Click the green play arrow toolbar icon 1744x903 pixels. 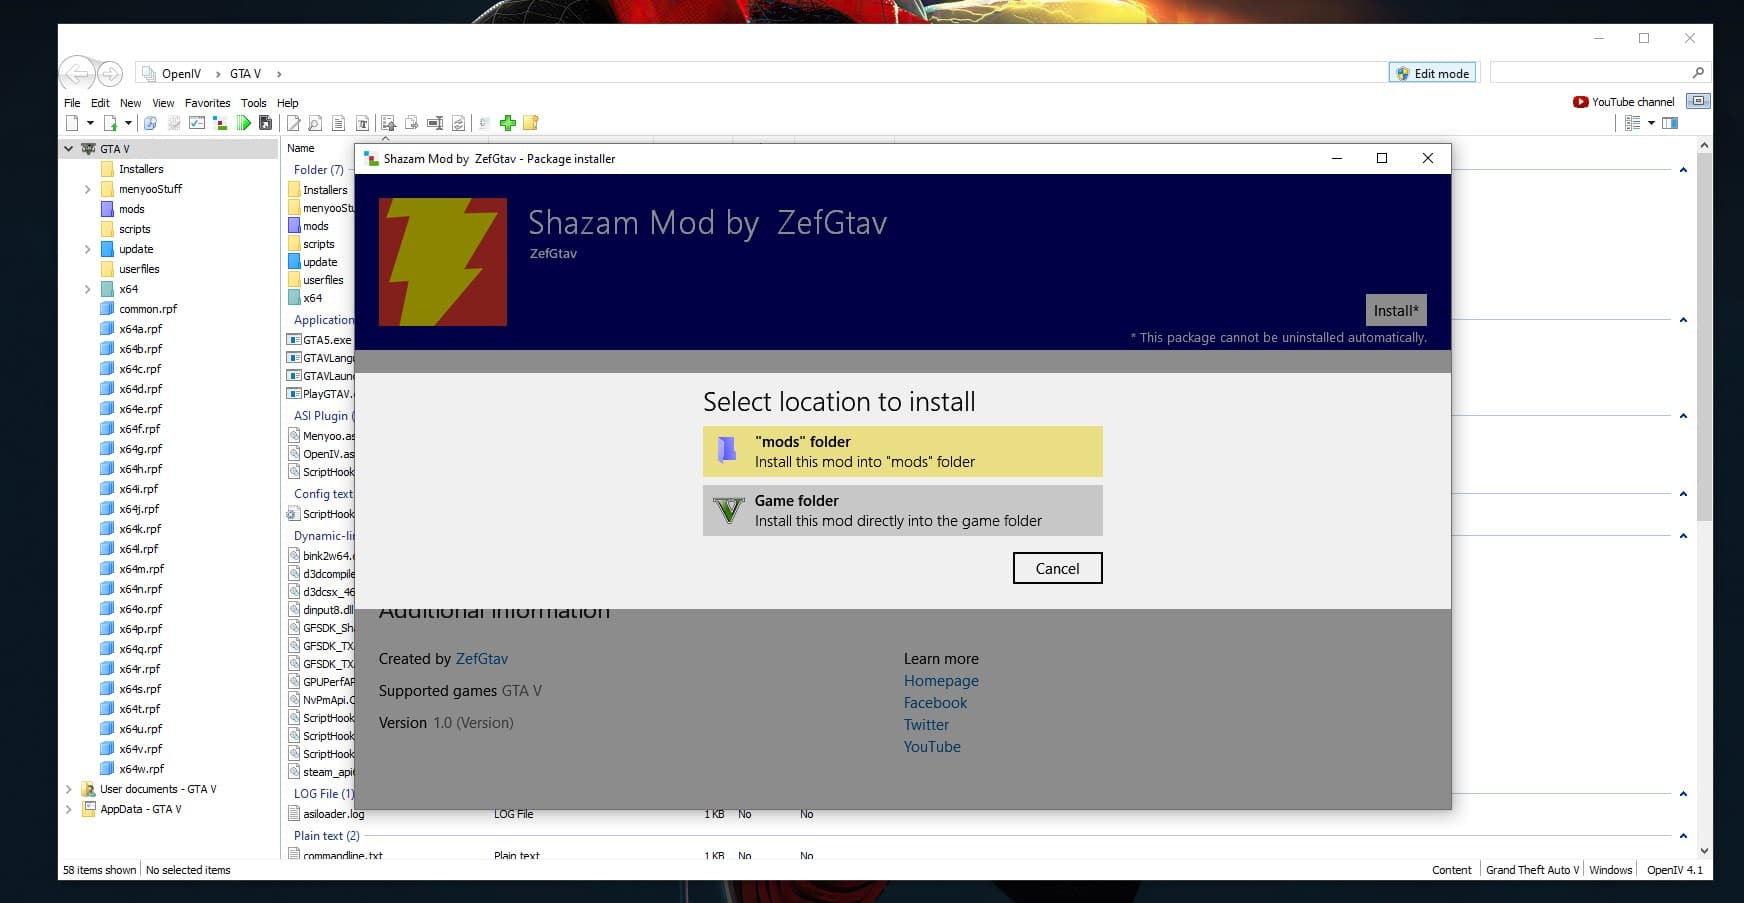click(243, 123)
